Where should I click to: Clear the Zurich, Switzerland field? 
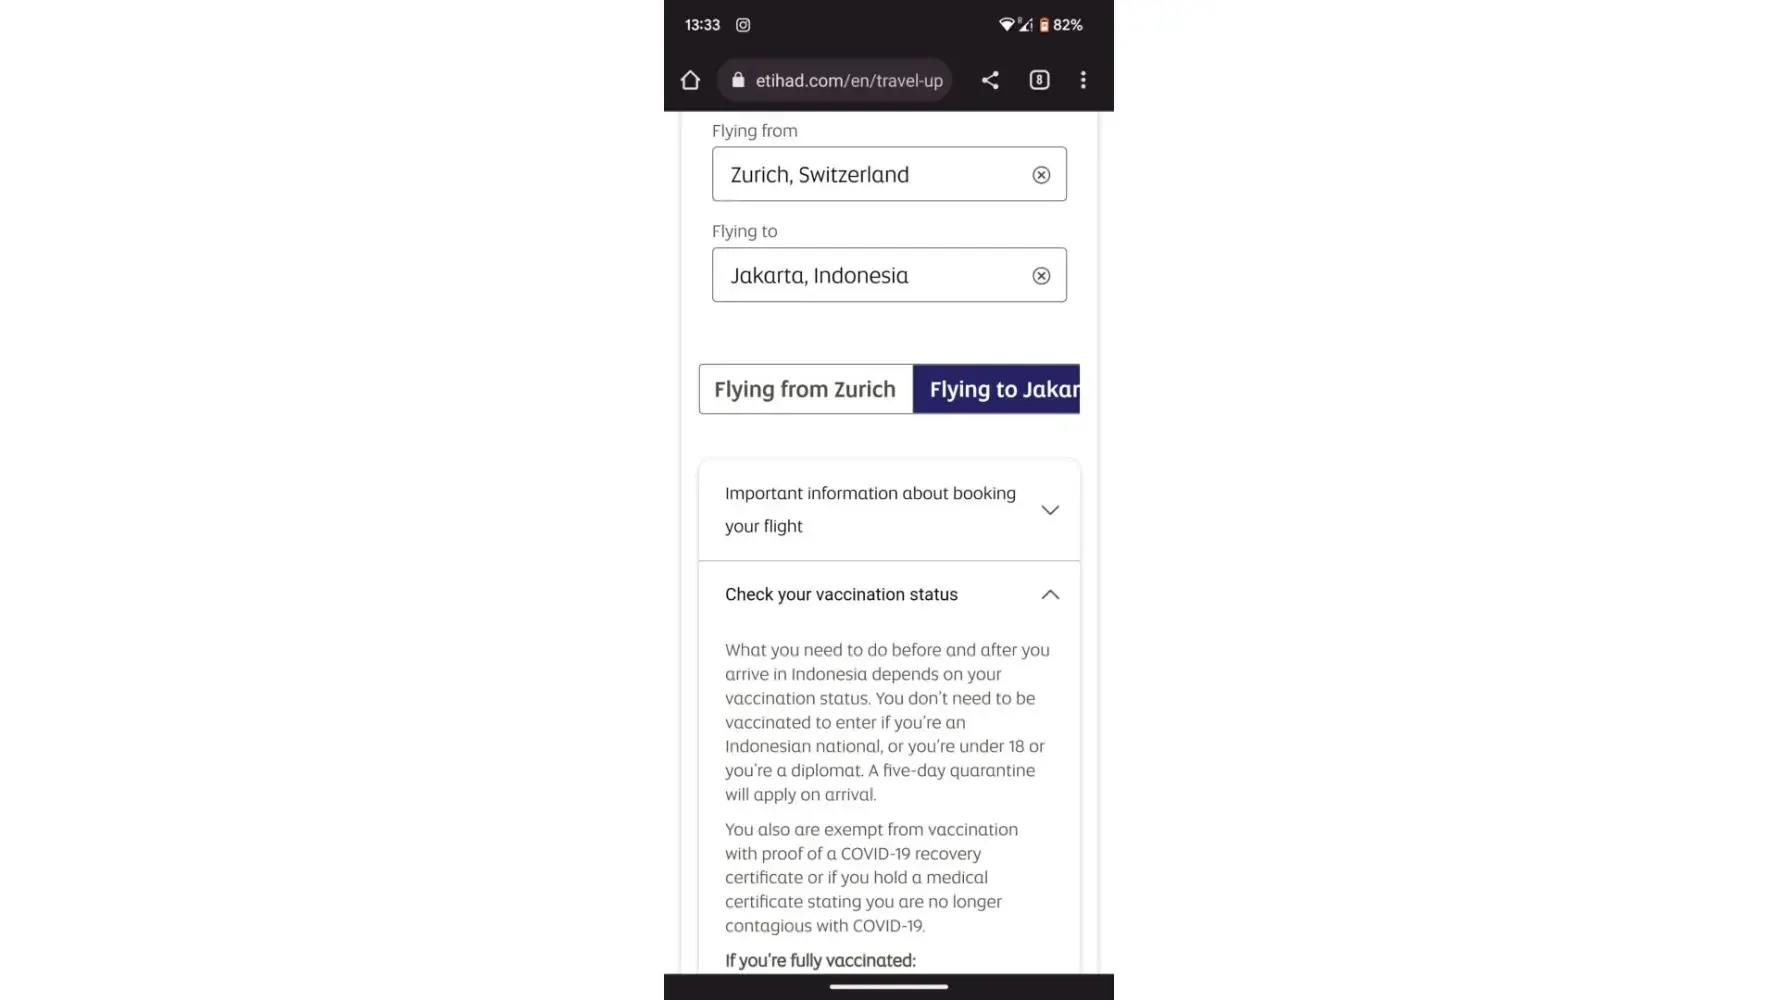coord(1041,175)
